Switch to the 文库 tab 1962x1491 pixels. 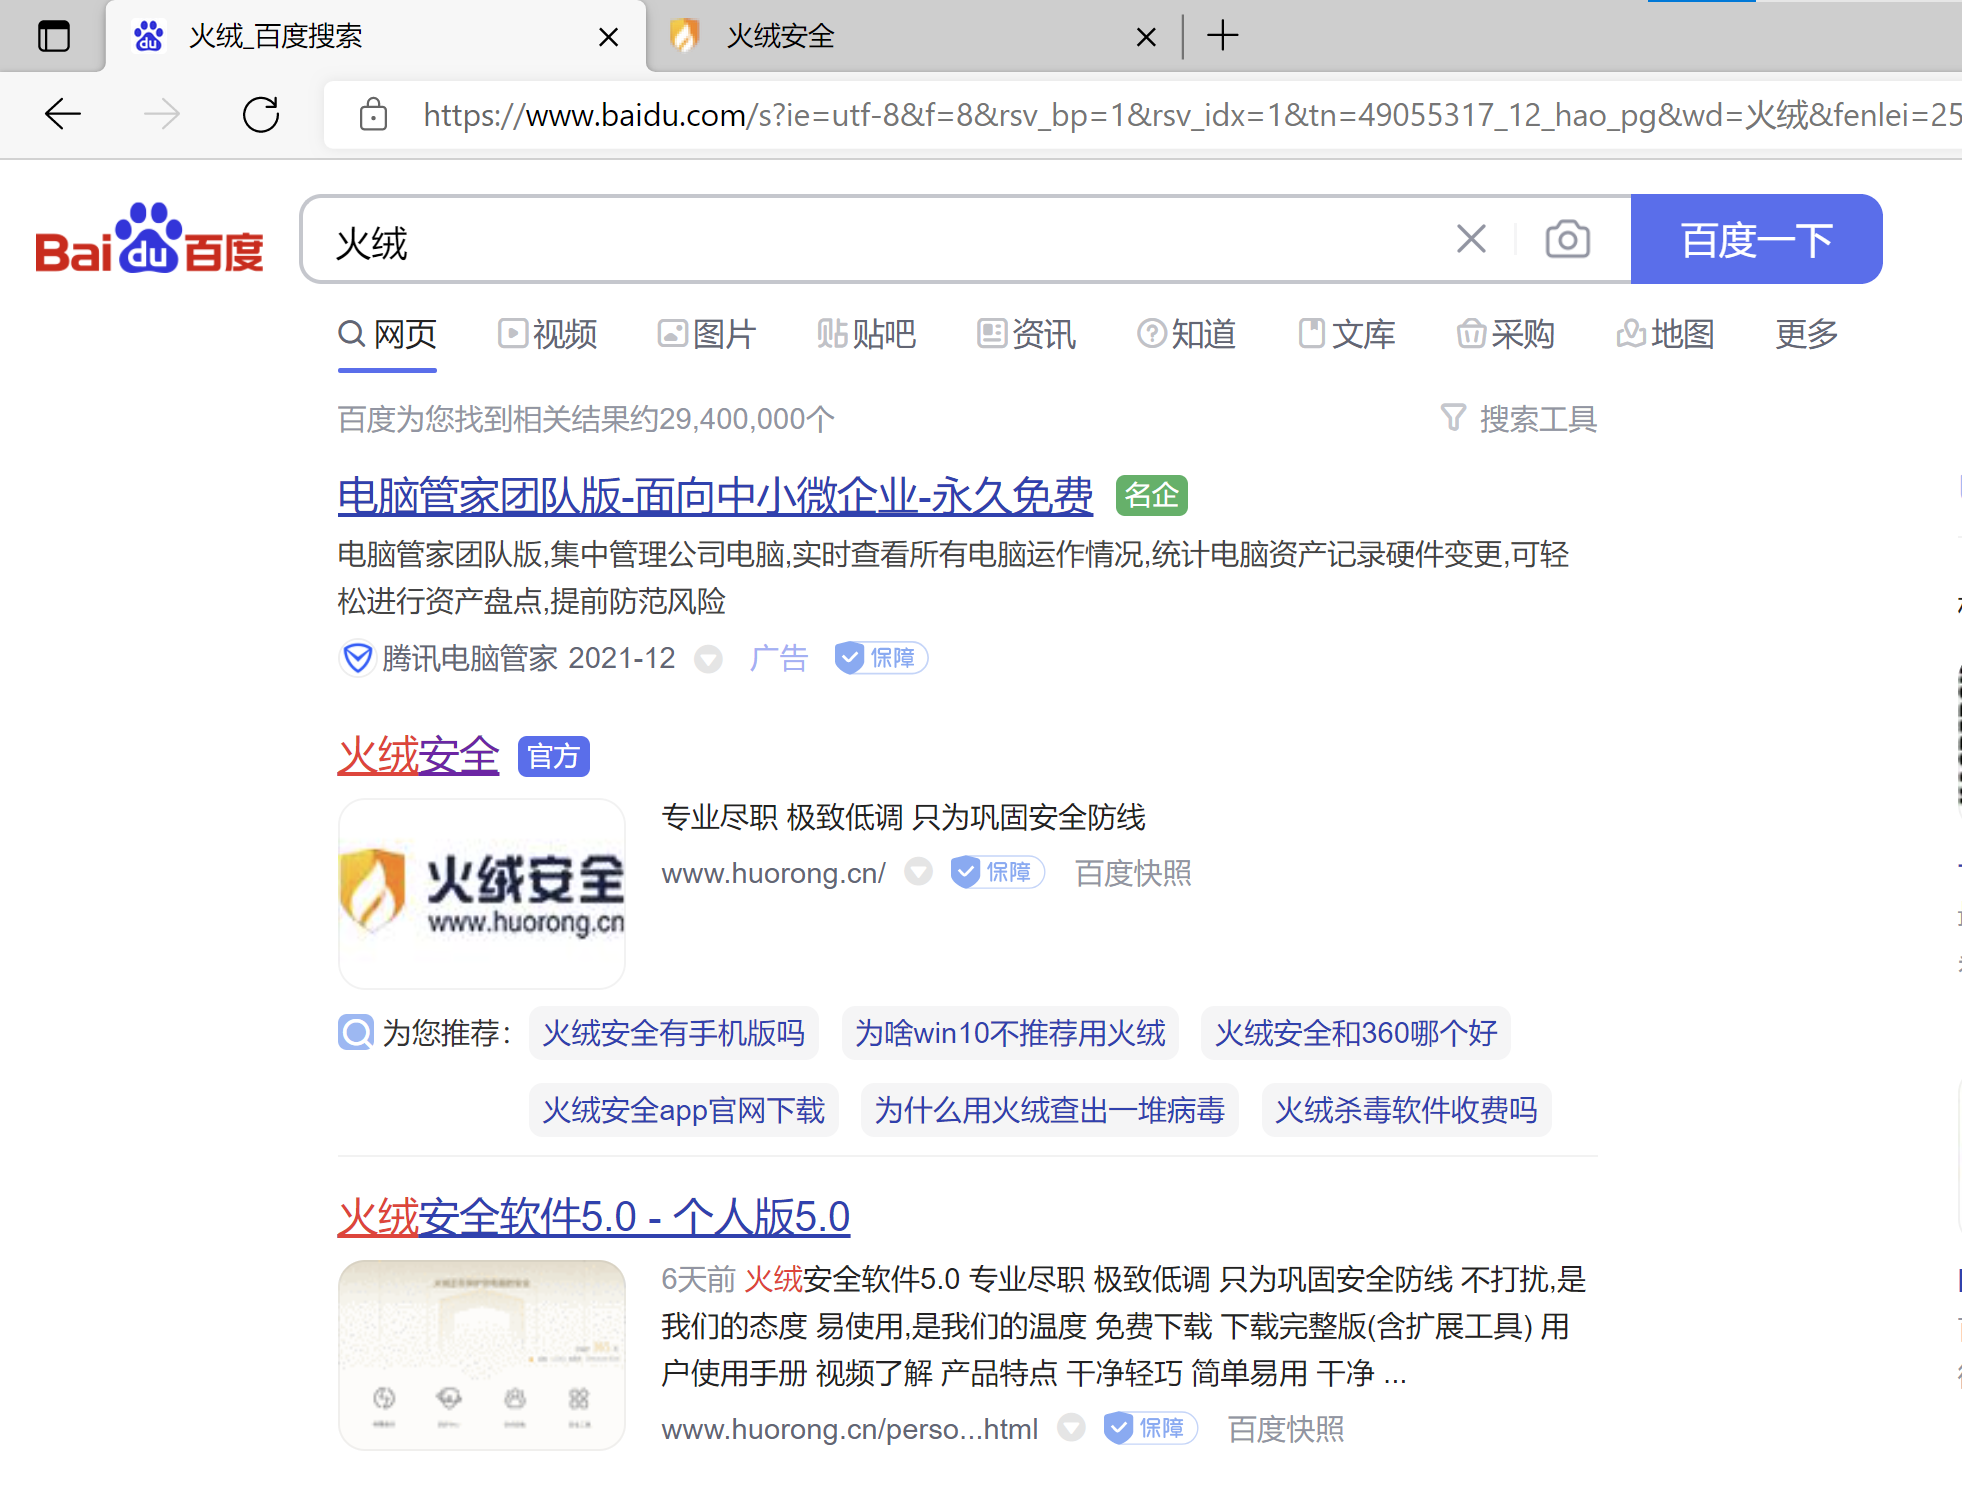pos(1347,334)
